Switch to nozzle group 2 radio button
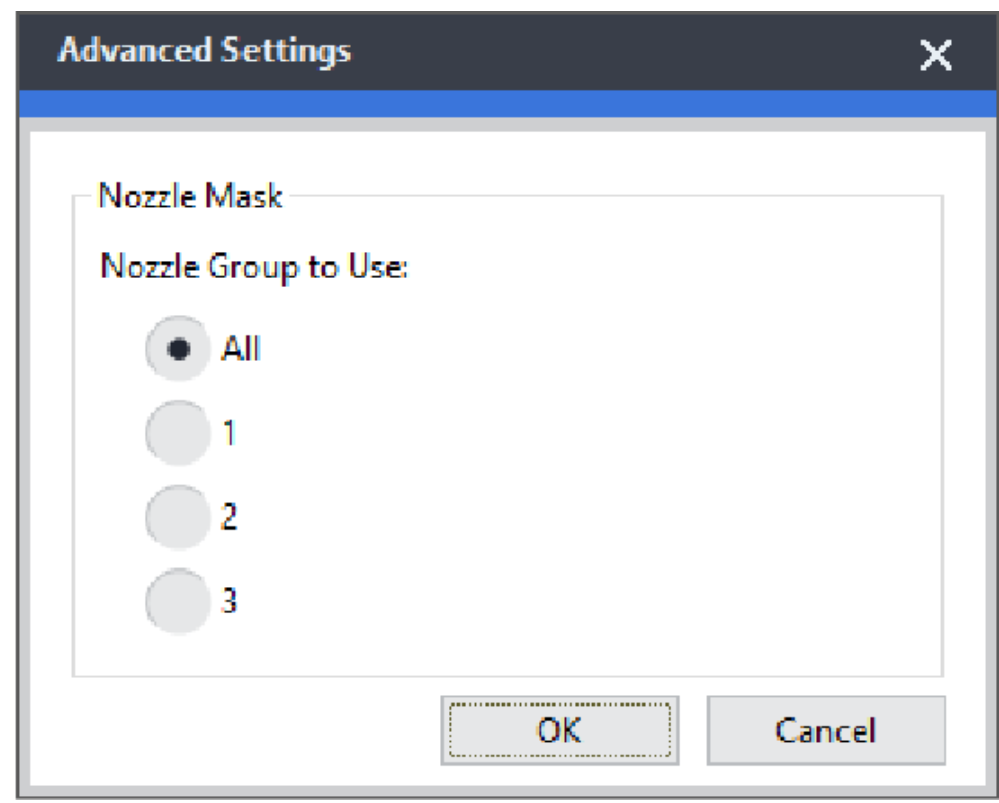The height and width of the screenshot is (803, 999). click(176, 518)
